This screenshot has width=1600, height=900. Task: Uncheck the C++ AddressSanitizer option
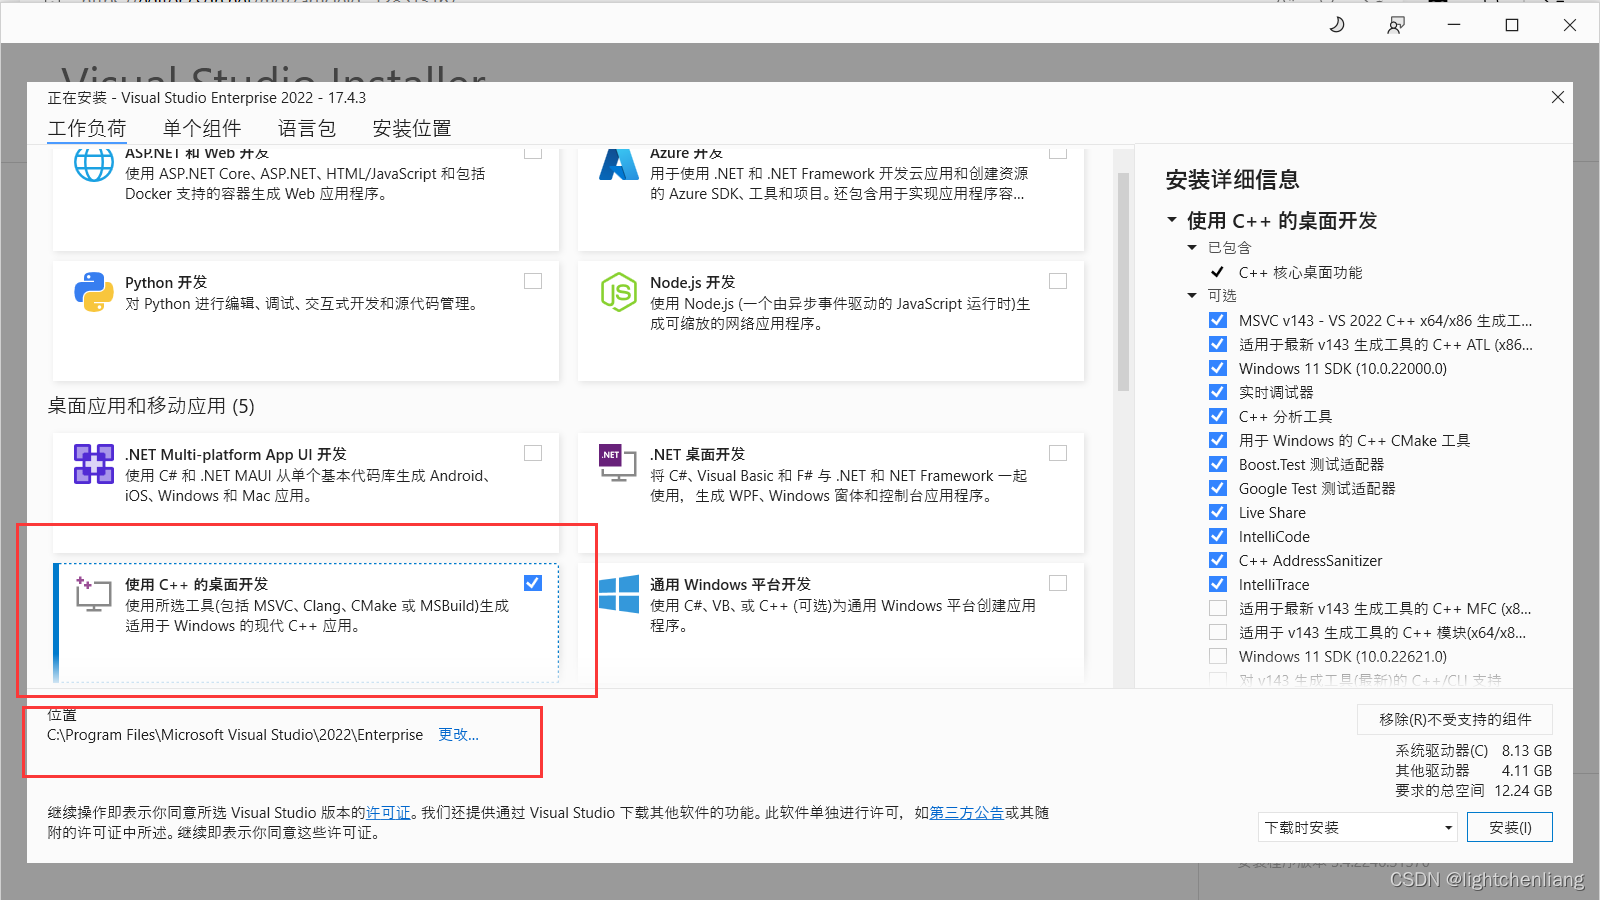[1218, 560]
